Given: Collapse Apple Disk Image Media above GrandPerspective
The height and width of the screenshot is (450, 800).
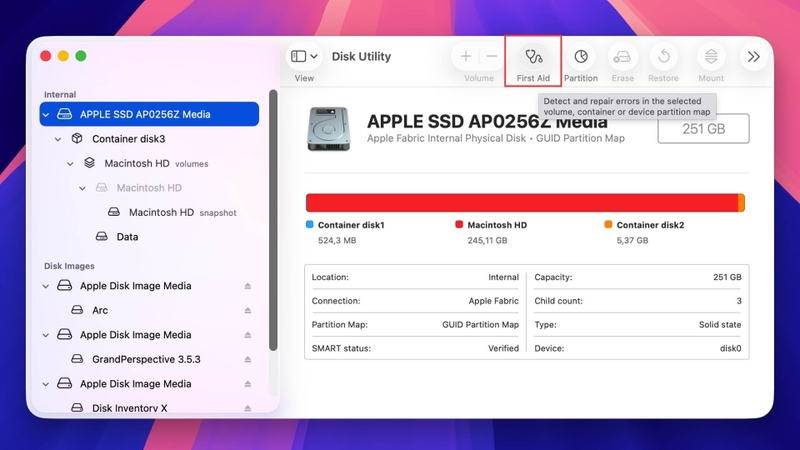Looking at the screenshot, I should (x=46, y=335).
